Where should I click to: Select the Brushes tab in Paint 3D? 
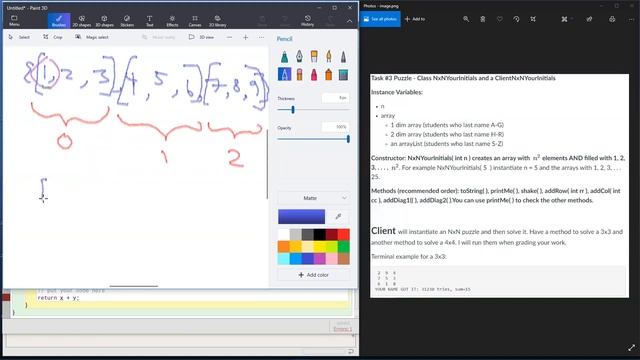click(x=59, y=20)
